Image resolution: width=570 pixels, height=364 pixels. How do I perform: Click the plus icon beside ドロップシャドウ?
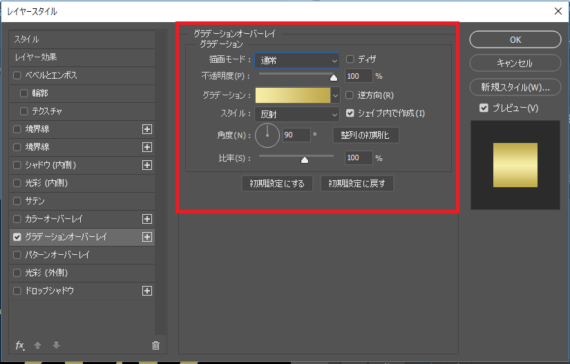pos(147,291)
